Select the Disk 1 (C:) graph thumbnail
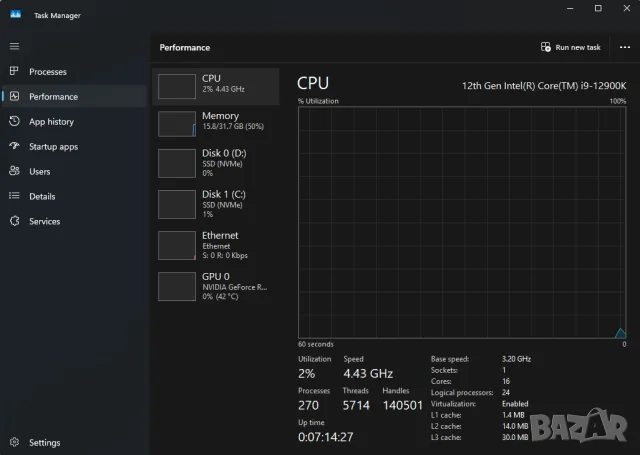The image size is (640, 455). [x=177, y=204]
